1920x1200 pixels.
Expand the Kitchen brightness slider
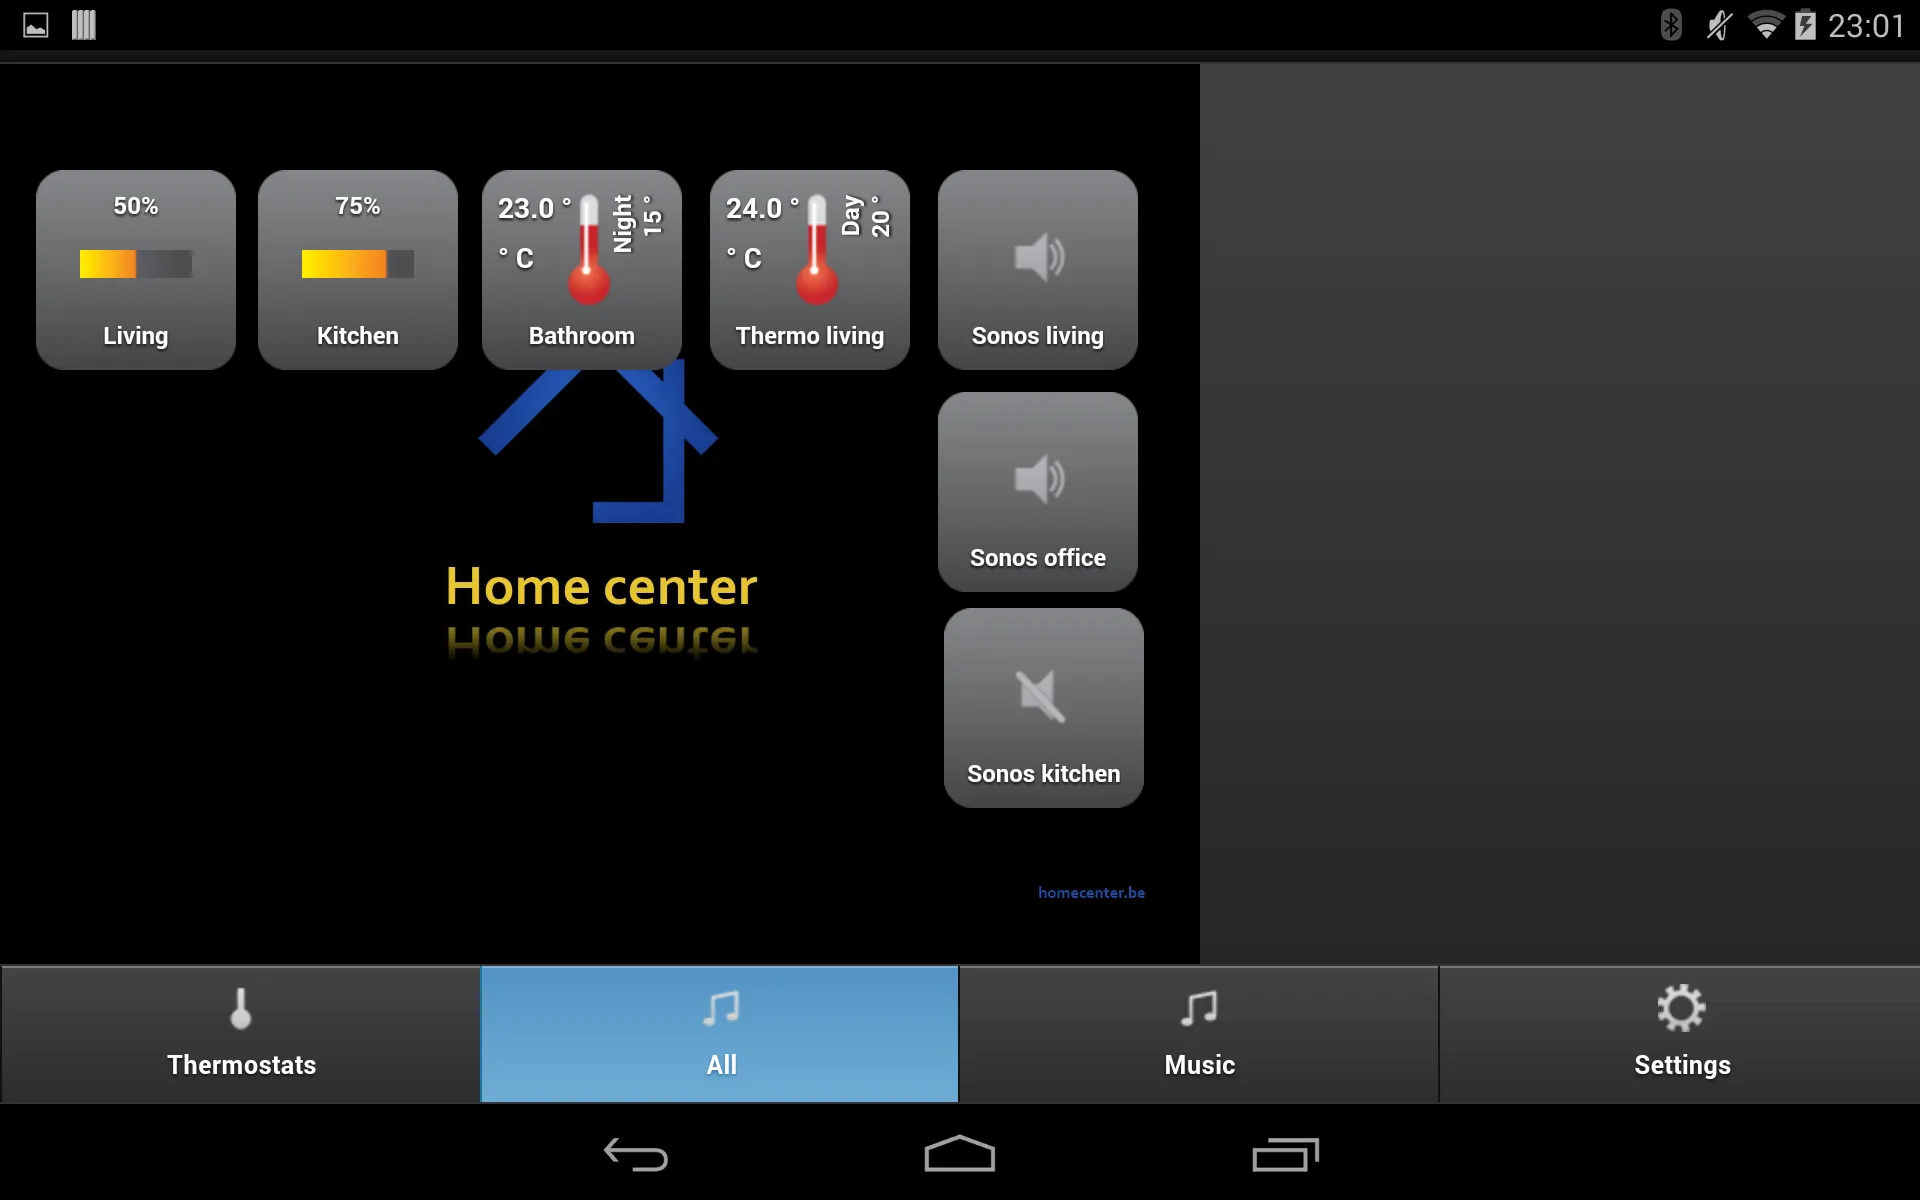(x=357, y=263)
